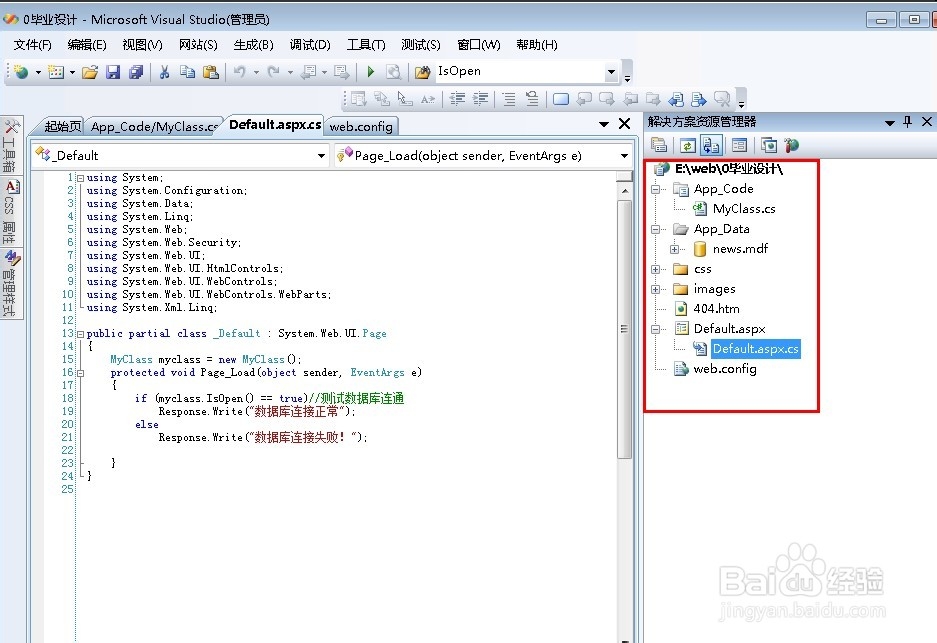Collapse the App_Data folder node
Image resolution: width=937 pixels, height=643 pixels.
(656, 229)
